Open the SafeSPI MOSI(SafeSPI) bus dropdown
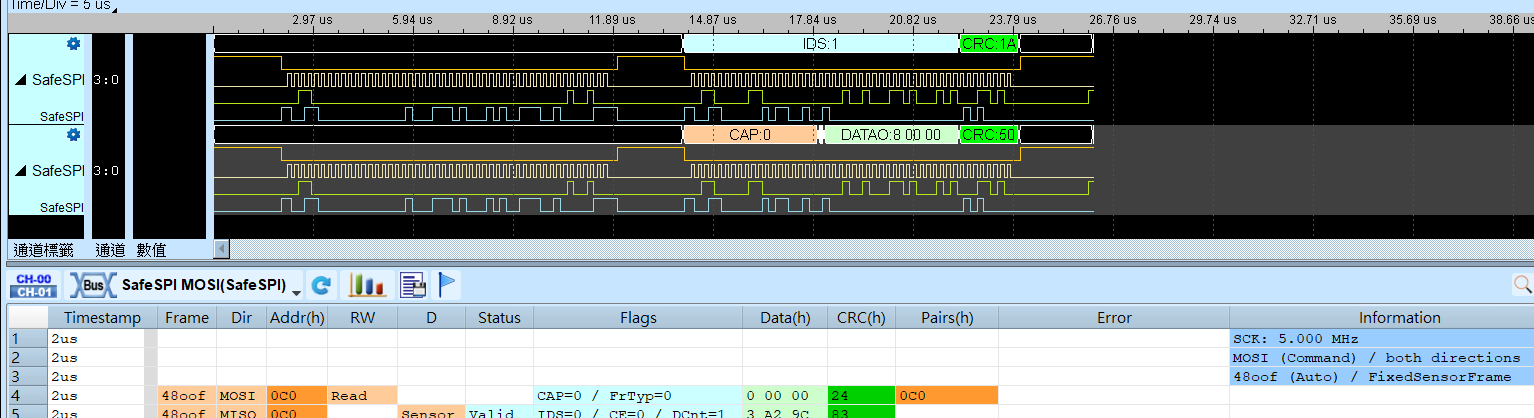 tap(296, 292)
